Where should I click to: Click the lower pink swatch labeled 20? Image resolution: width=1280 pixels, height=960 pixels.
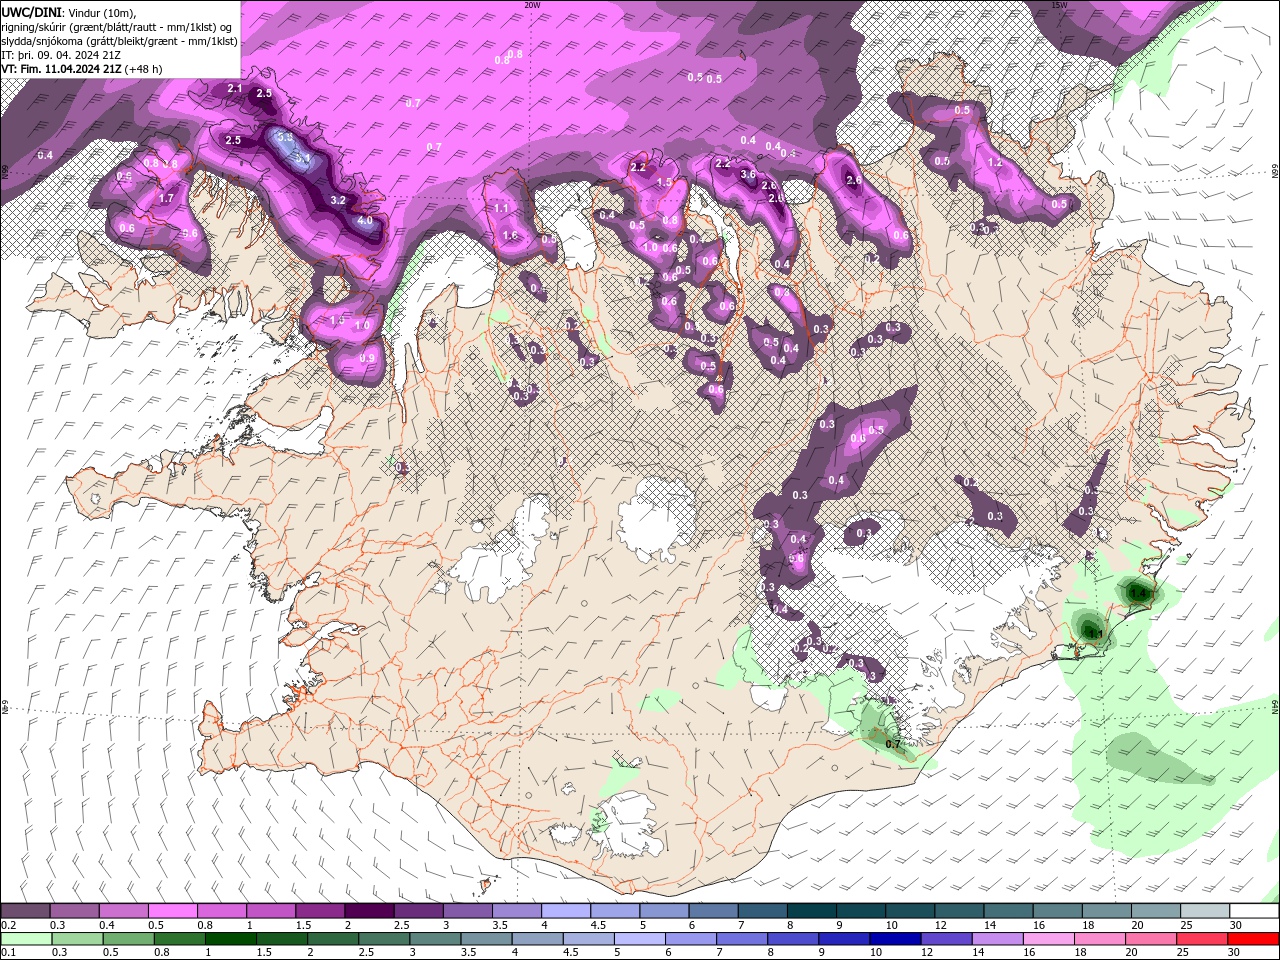click(1151, 939)
